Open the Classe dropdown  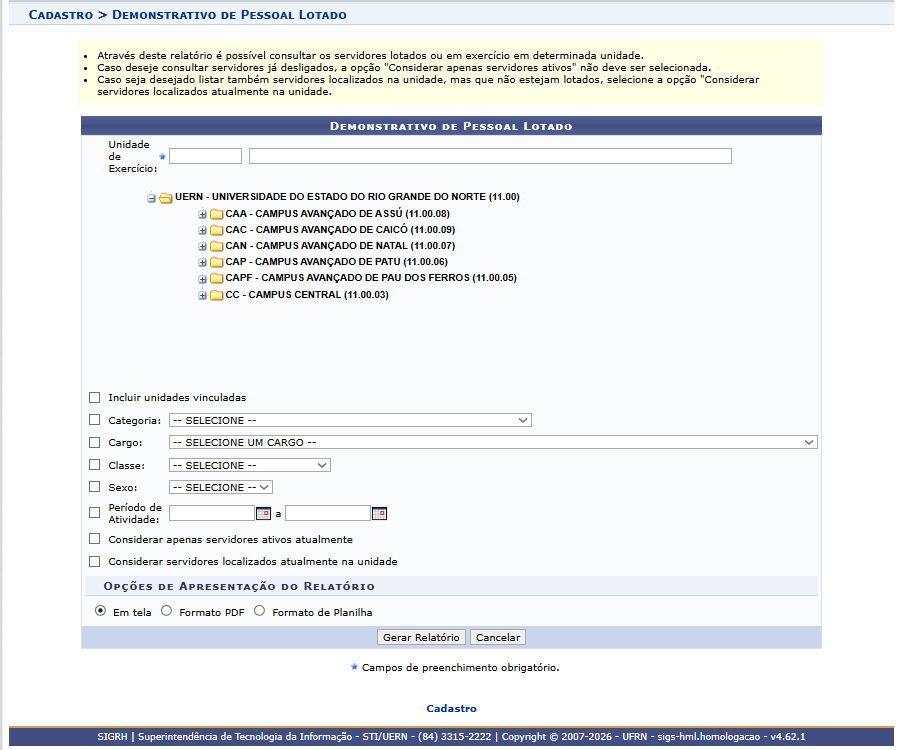pos(249,466)
